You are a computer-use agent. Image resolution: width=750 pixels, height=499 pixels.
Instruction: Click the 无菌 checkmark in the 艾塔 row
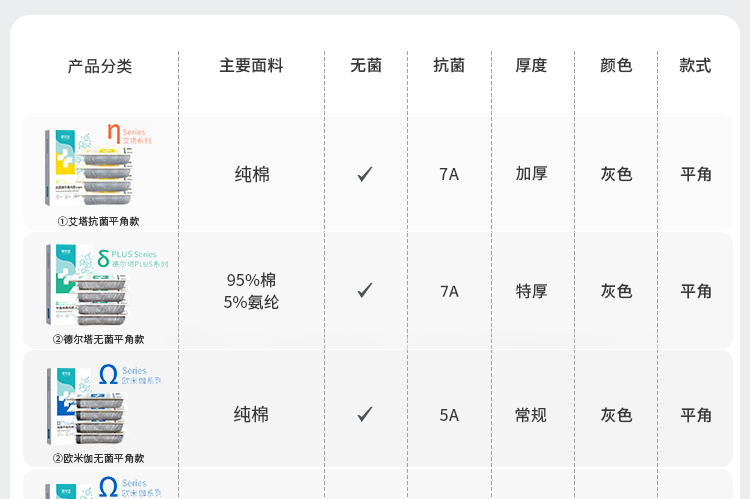tap(365, 174)
